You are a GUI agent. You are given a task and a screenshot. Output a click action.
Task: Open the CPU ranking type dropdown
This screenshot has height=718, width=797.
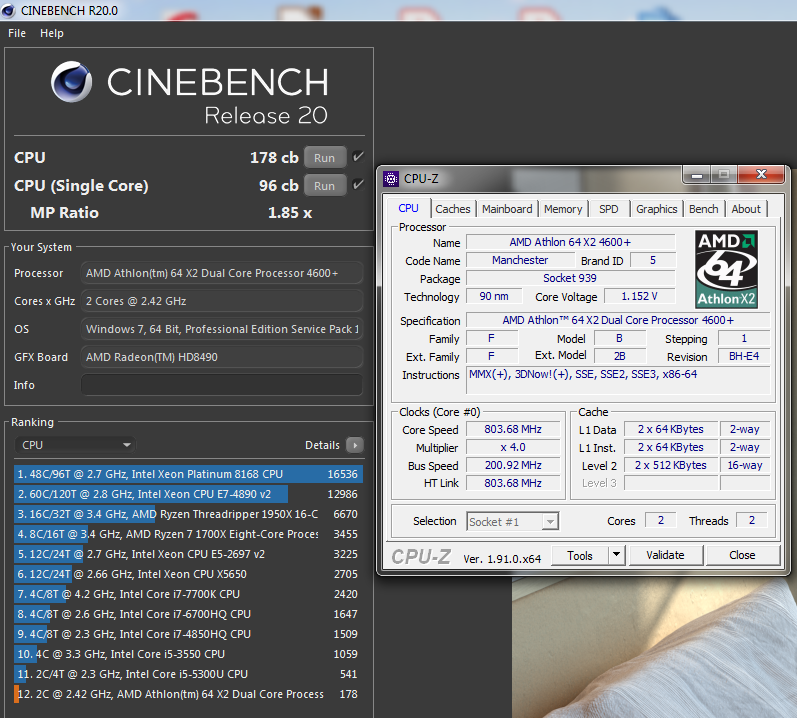[75, 445]
